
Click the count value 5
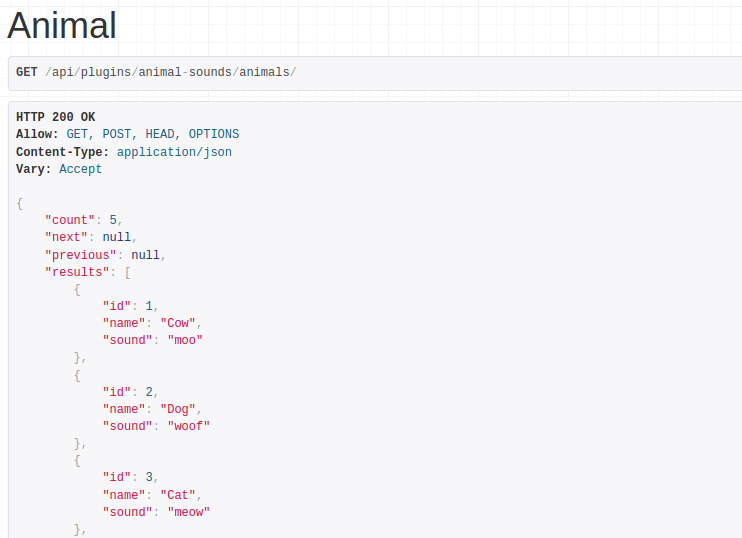tap(113, 220)
